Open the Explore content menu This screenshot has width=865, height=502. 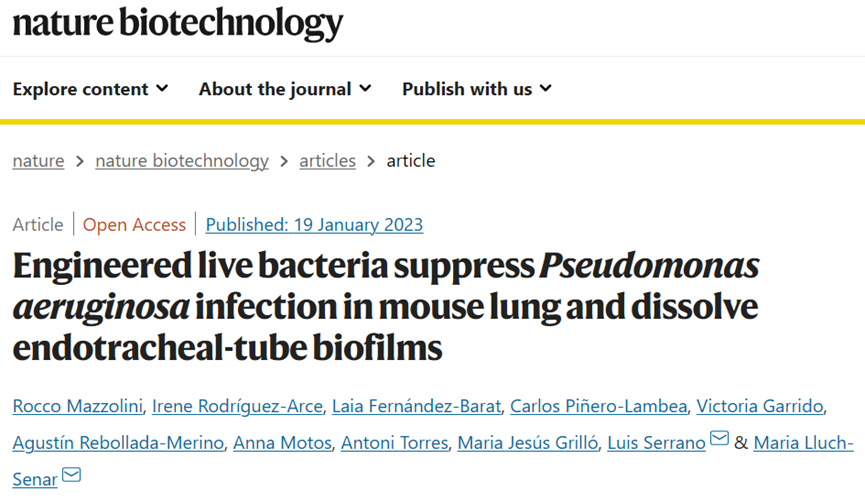pos(90,89)
